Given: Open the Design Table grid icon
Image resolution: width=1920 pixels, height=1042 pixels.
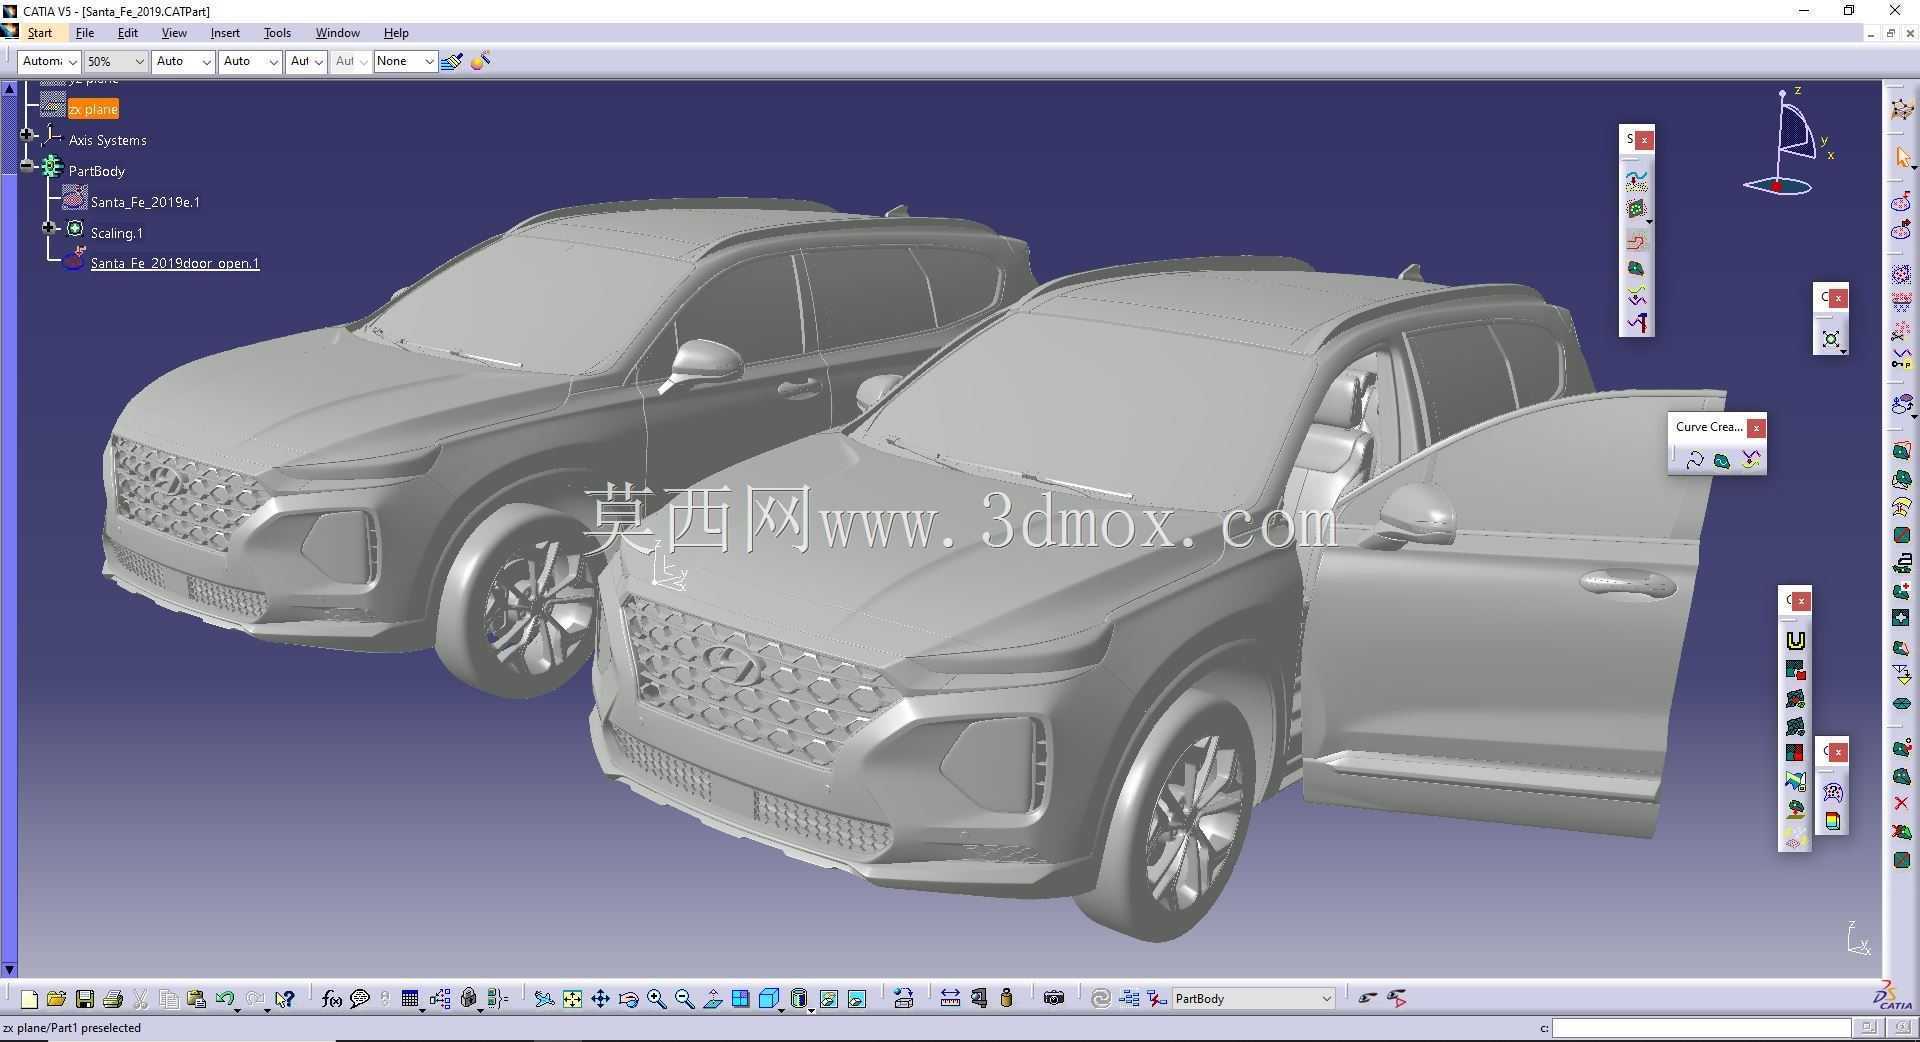Looking at the screenshot, I should coord(410,998).
